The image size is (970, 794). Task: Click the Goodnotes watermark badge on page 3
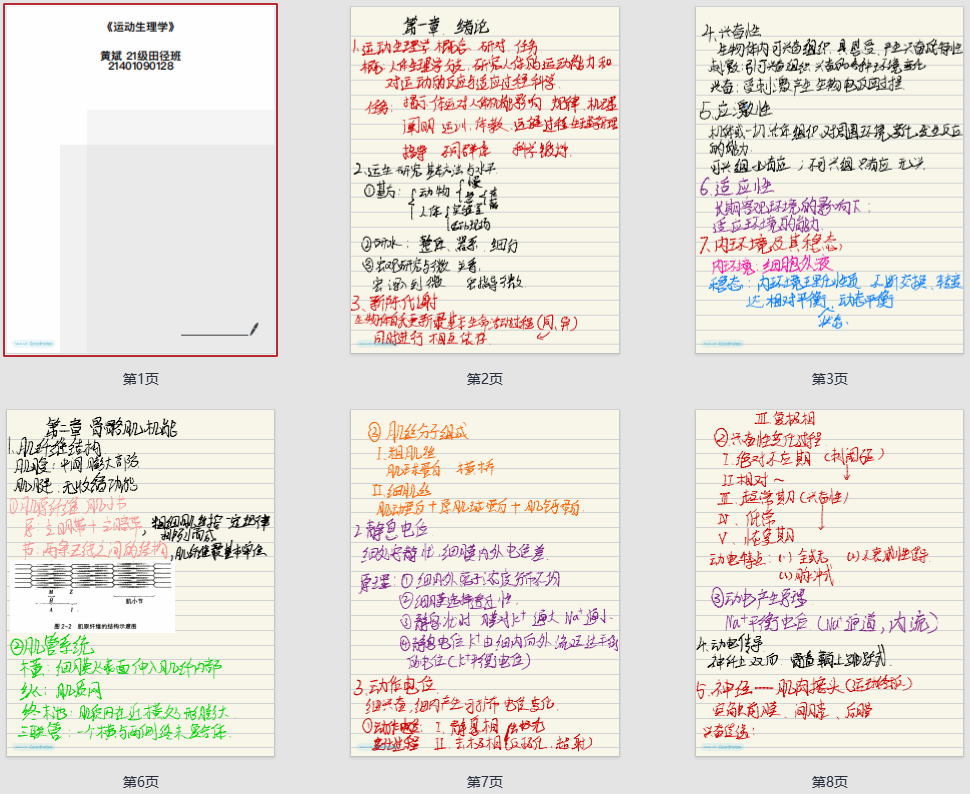724,343
